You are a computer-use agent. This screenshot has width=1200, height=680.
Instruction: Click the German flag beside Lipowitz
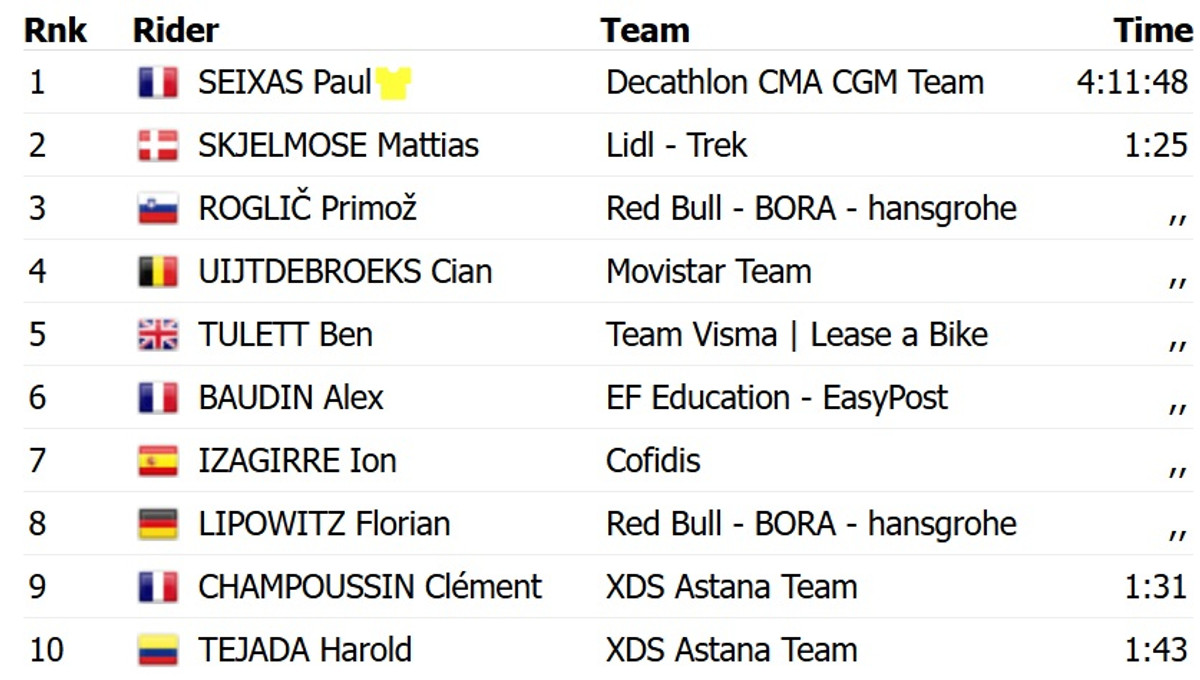158,524
